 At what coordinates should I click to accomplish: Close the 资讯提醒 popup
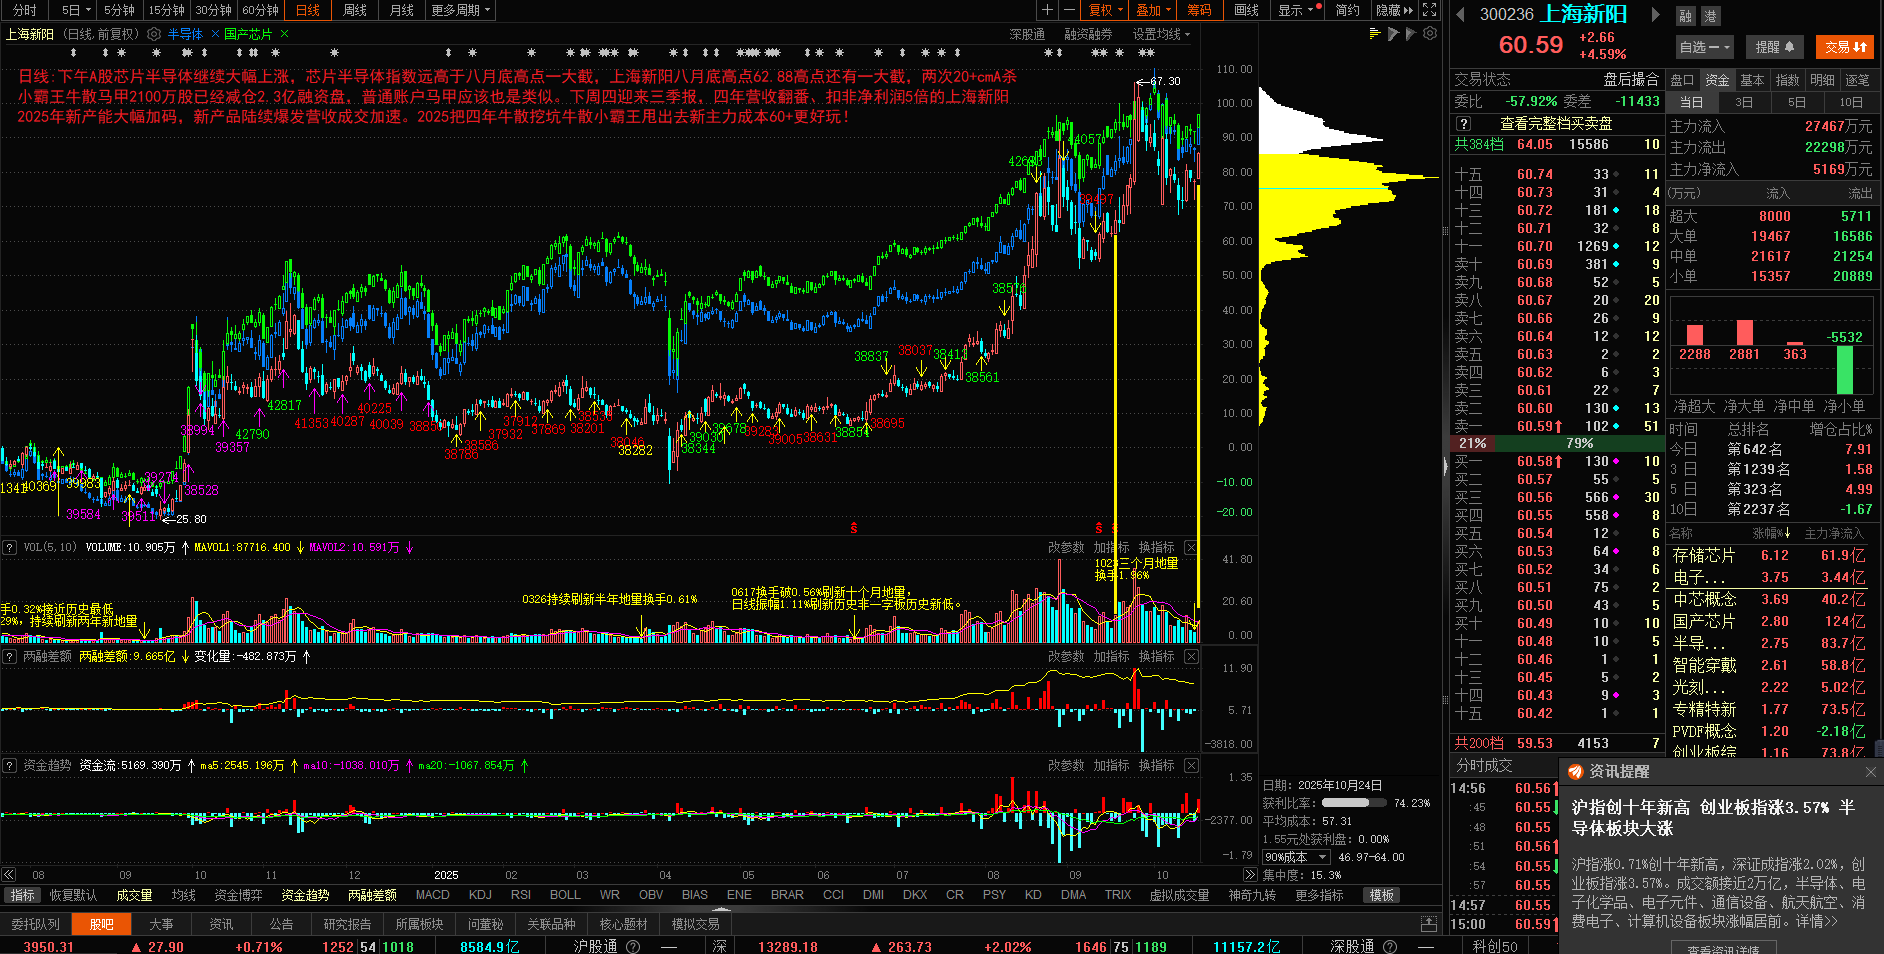click(x=1871, y=772)
